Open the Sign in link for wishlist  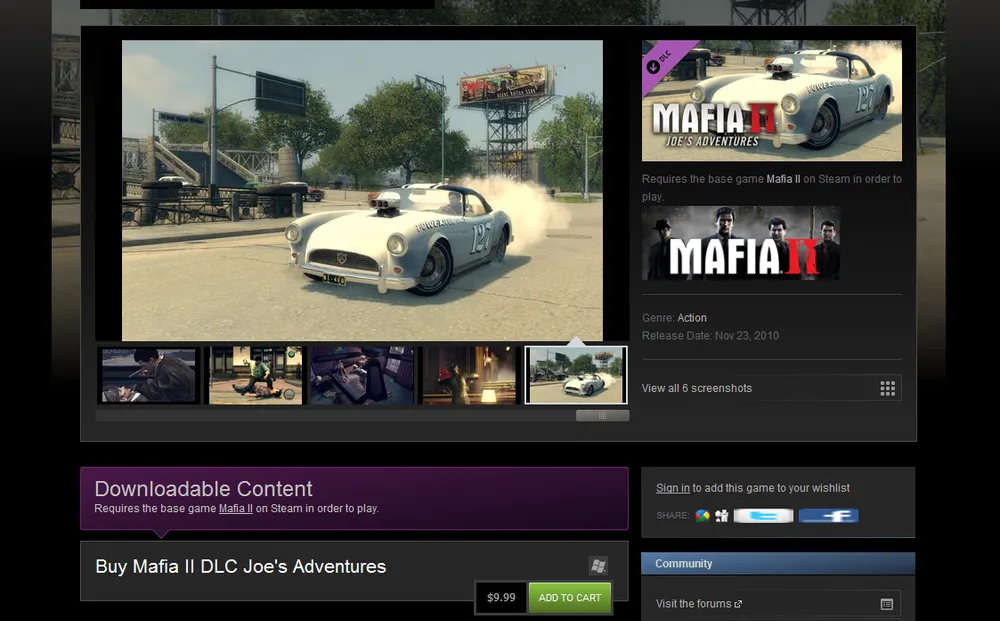click(673, 488)
